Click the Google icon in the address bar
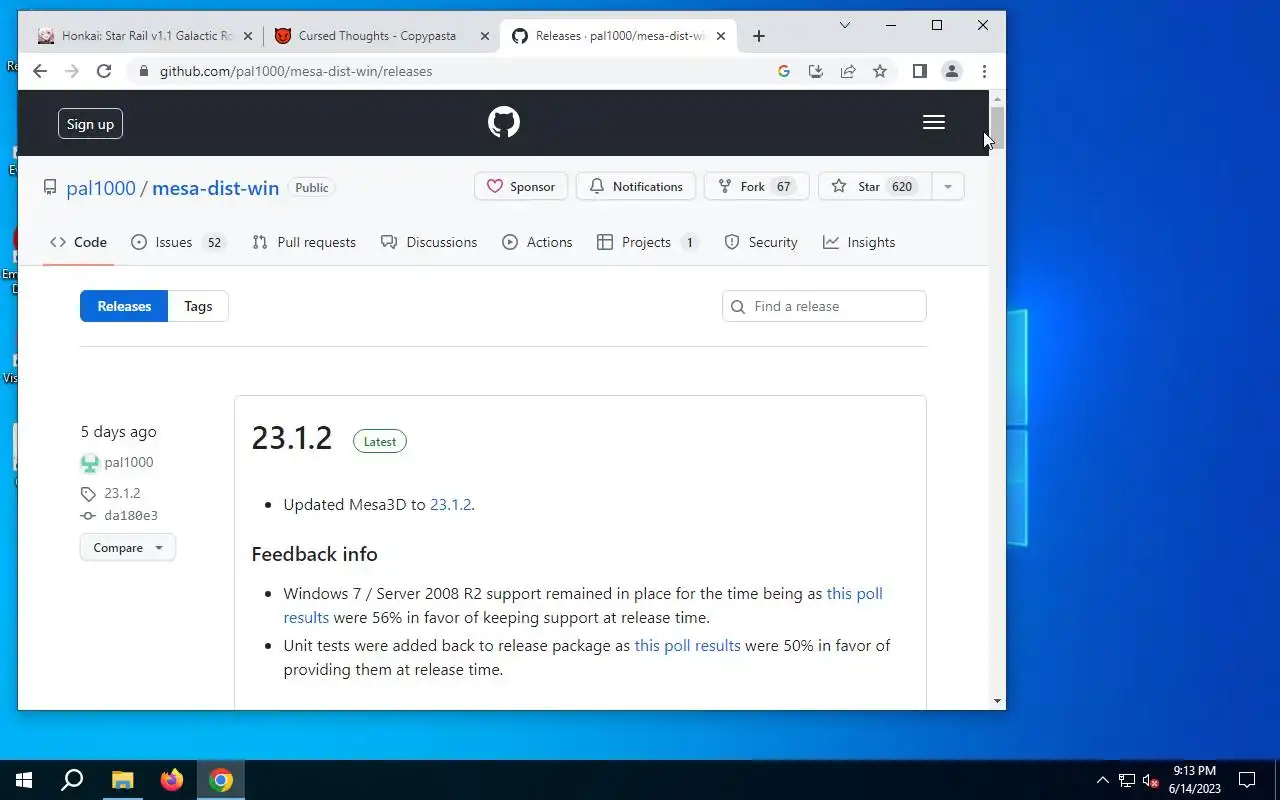This screenshot has width=1280, height=800. (784, 71)
